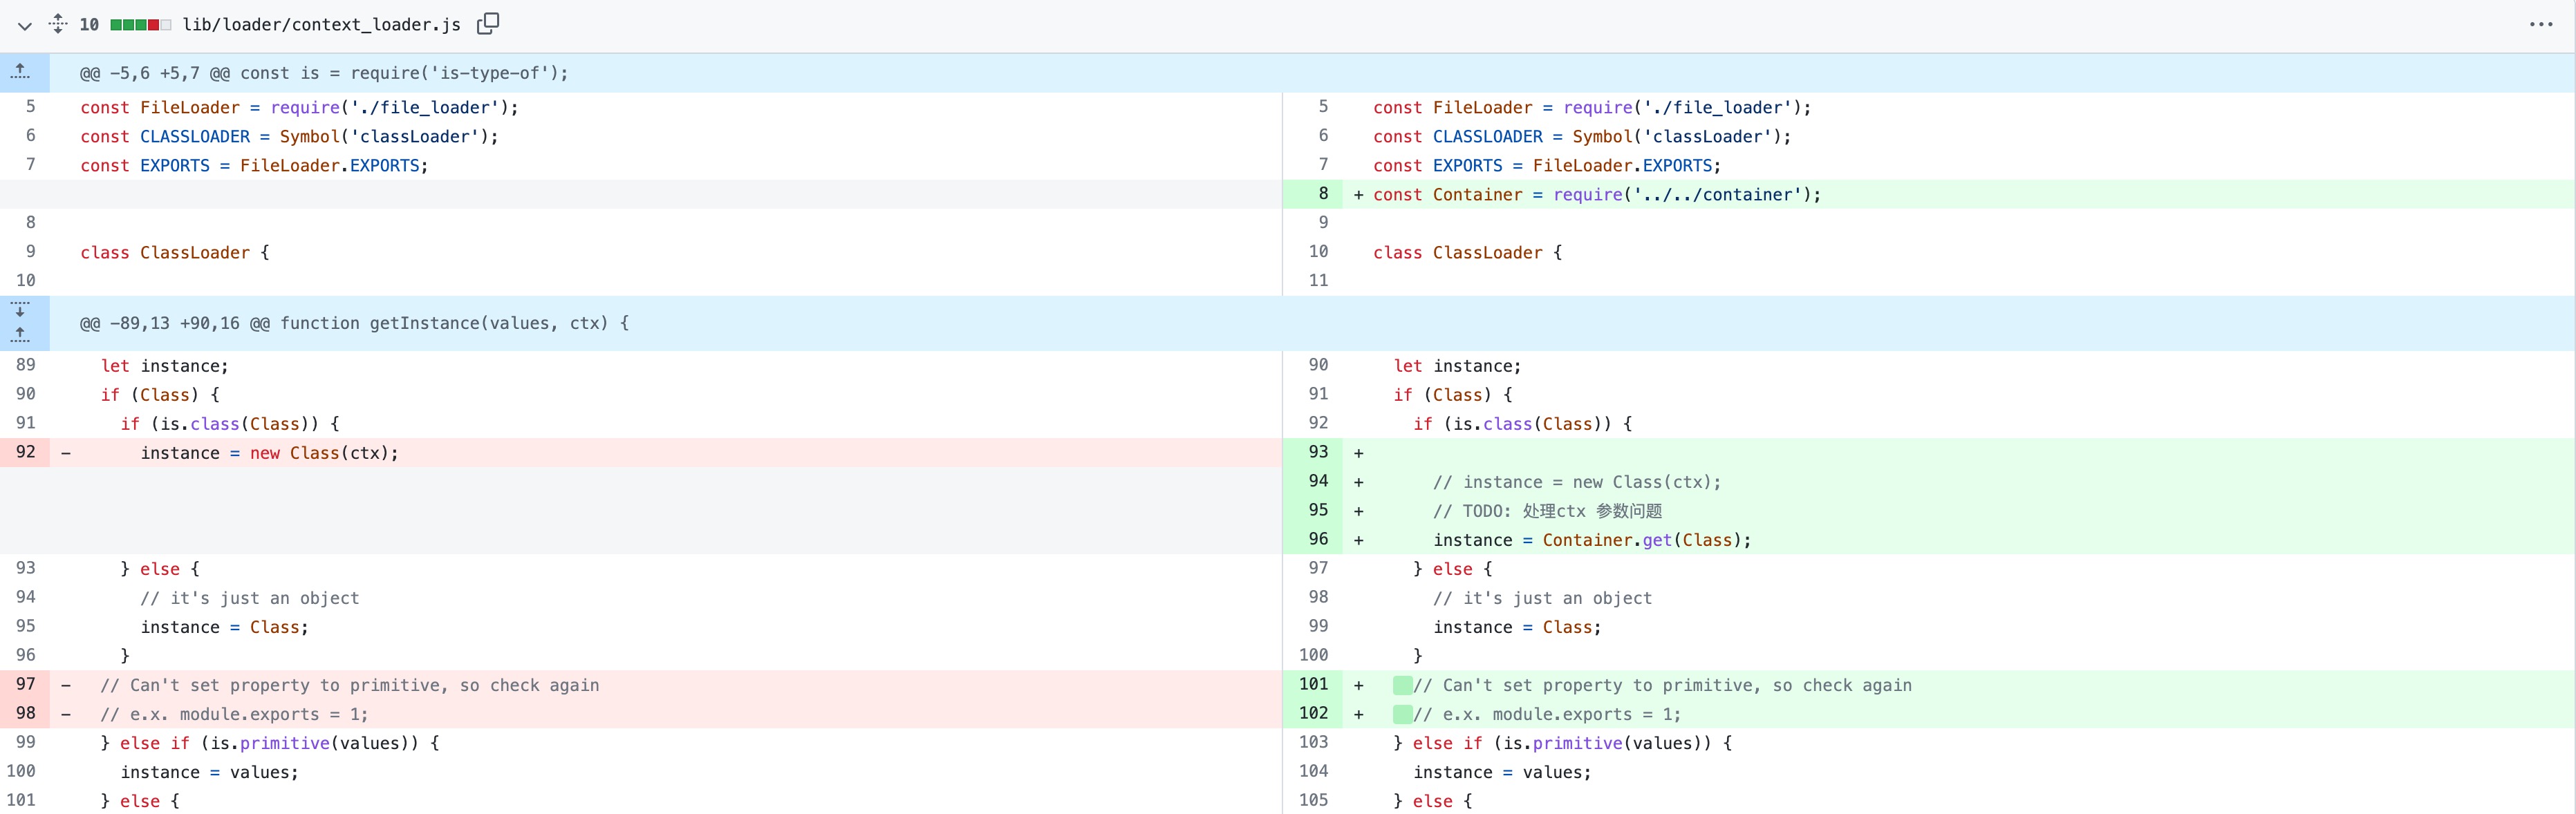Screen dimensions: 2576x814
Task: Open the kebab menu for more file options
Action: tap(2542, 23)
